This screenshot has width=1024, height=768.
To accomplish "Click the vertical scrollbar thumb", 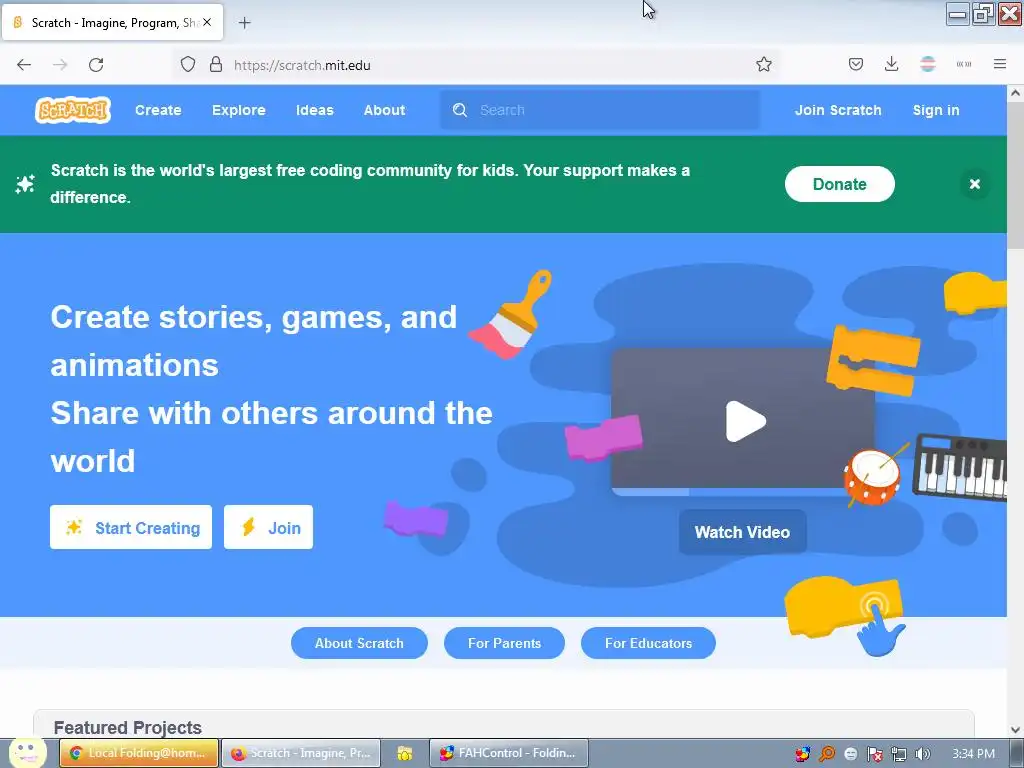I will point(1015,175).
